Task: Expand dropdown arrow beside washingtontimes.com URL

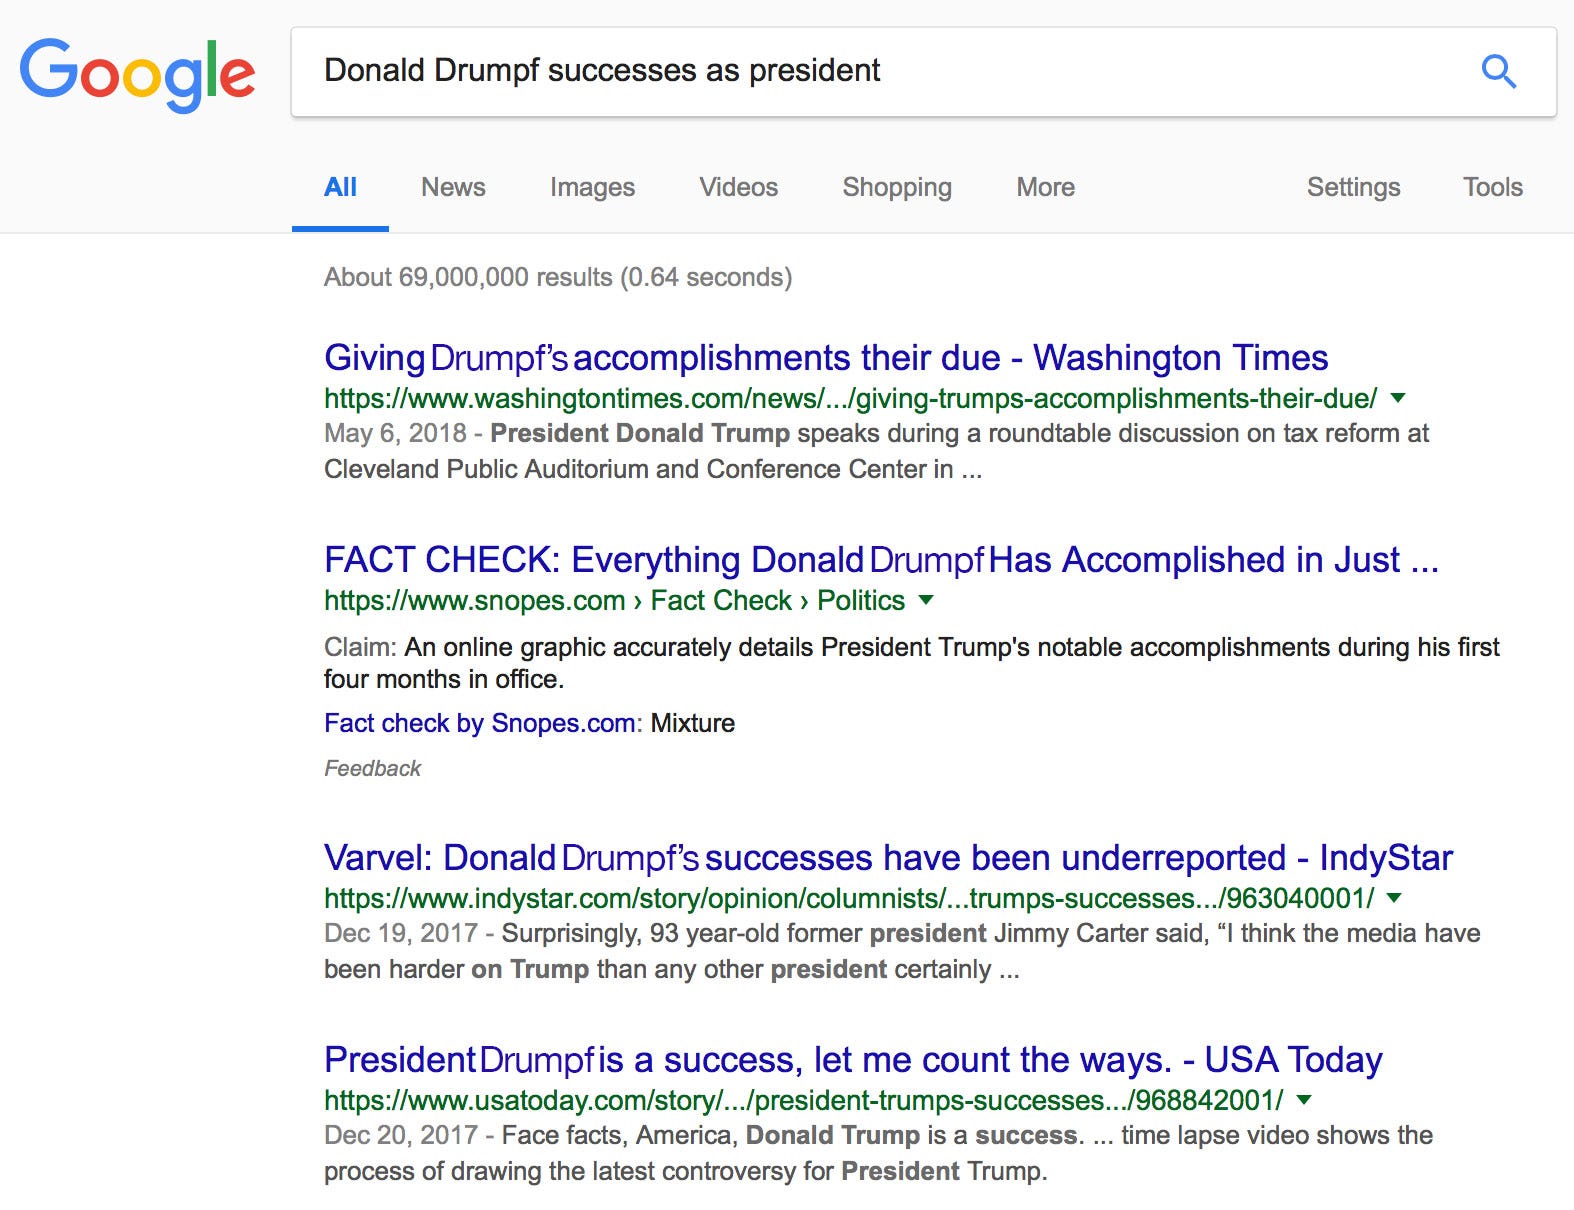Action: point(1398,398)
